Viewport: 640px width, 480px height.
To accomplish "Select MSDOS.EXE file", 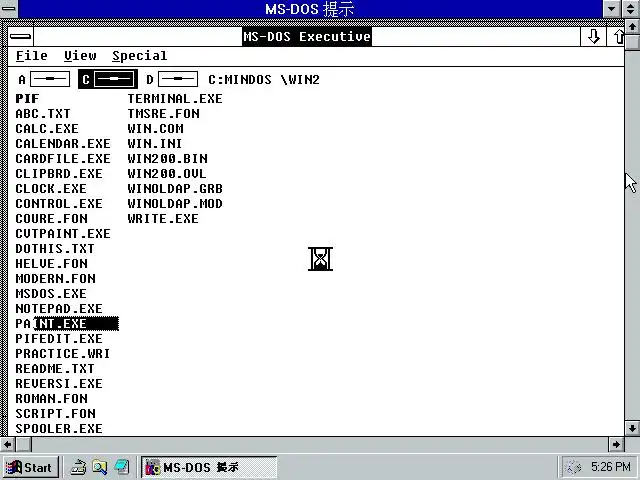I will tap(51, 294).
